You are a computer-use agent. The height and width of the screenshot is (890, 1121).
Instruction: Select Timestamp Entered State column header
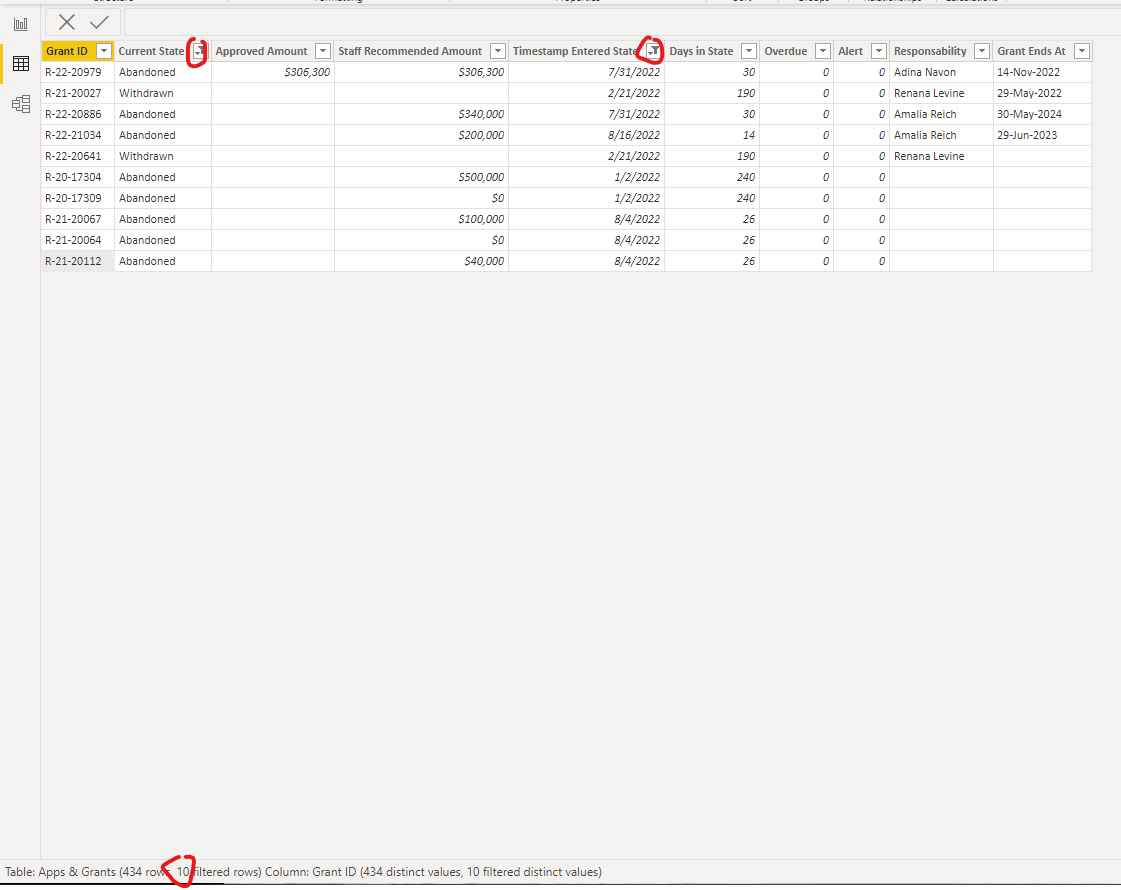[x=575, y=51]
